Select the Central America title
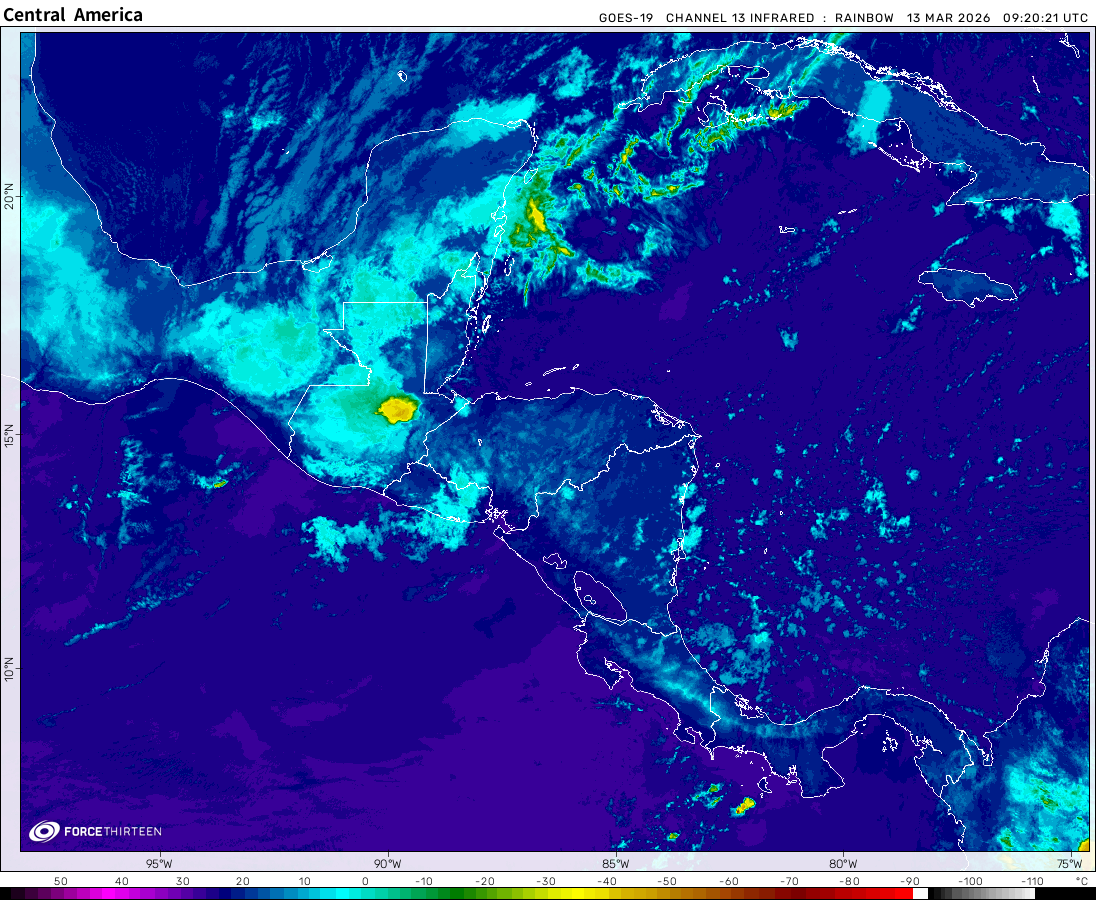The image size is (1096, 900). point(73,15)
